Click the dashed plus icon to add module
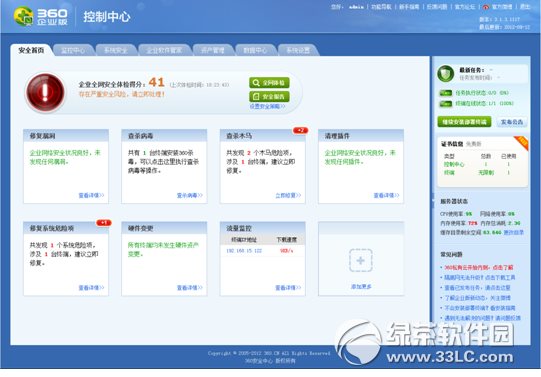This screenshot has height=377, width=541. coord(360,260)
